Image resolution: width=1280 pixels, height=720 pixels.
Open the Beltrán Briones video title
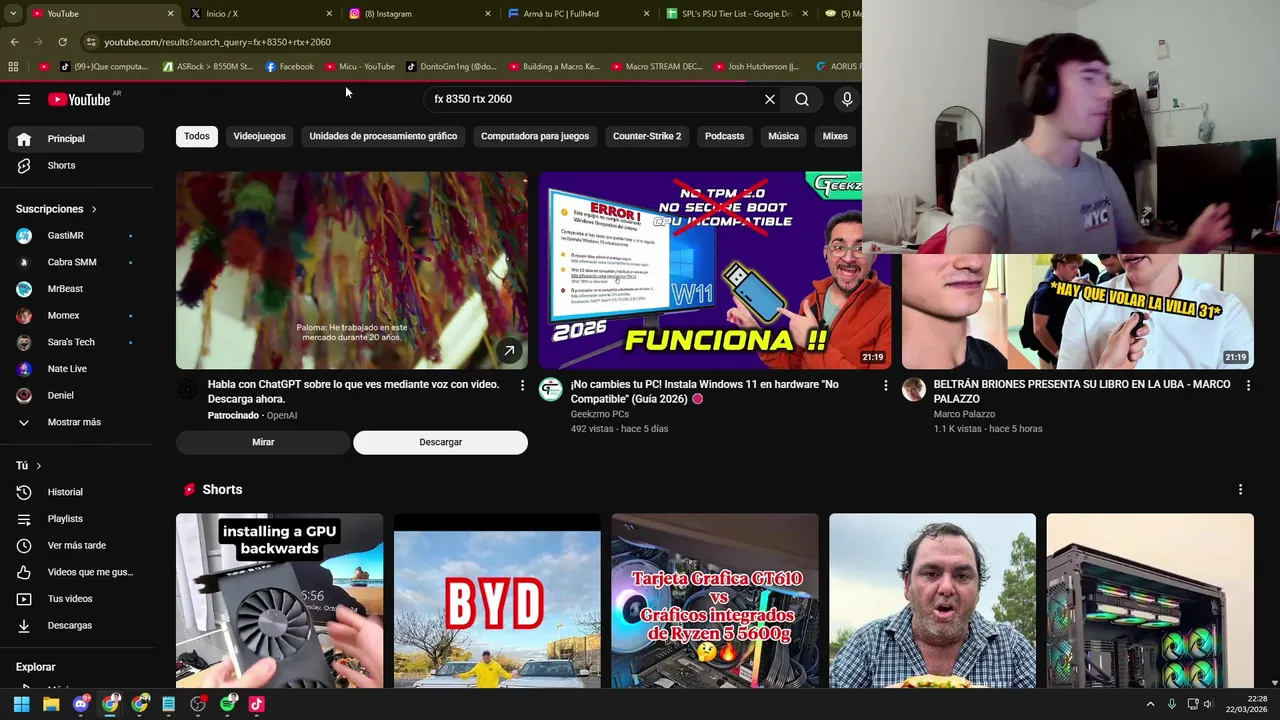coord(1082,391)
